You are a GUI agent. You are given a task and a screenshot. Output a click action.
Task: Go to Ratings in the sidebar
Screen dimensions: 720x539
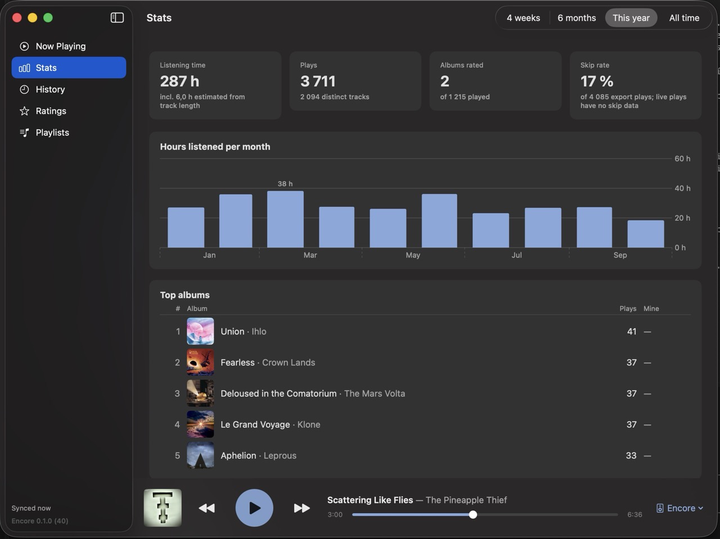(69, 111)
